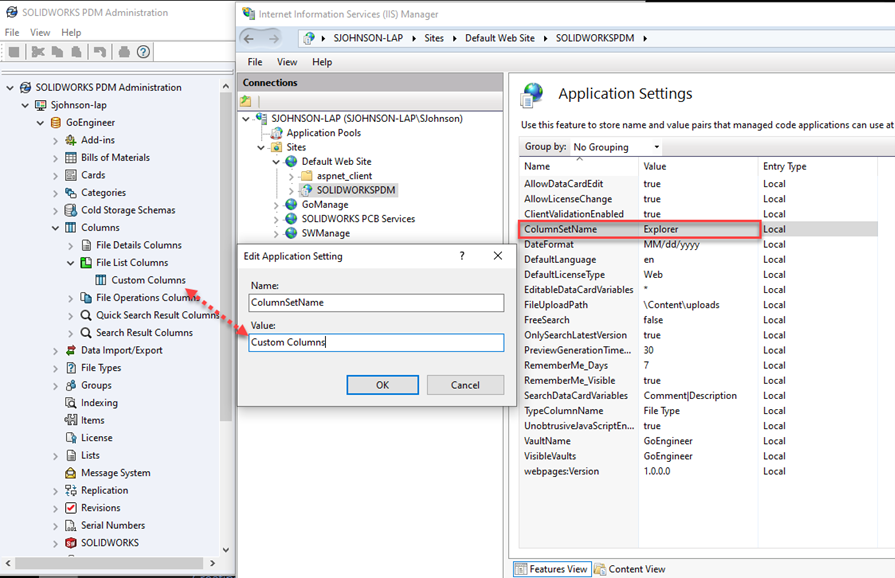Image resolution: width=895 pixels, height=578 pixels.
Task: Expand the File Details Columns node
Action: [71, 245]
